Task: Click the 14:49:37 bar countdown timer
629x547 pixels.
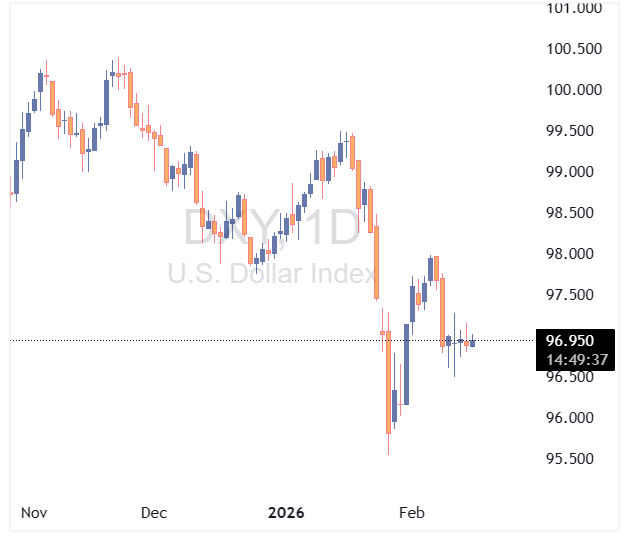Action: [572, 359]
